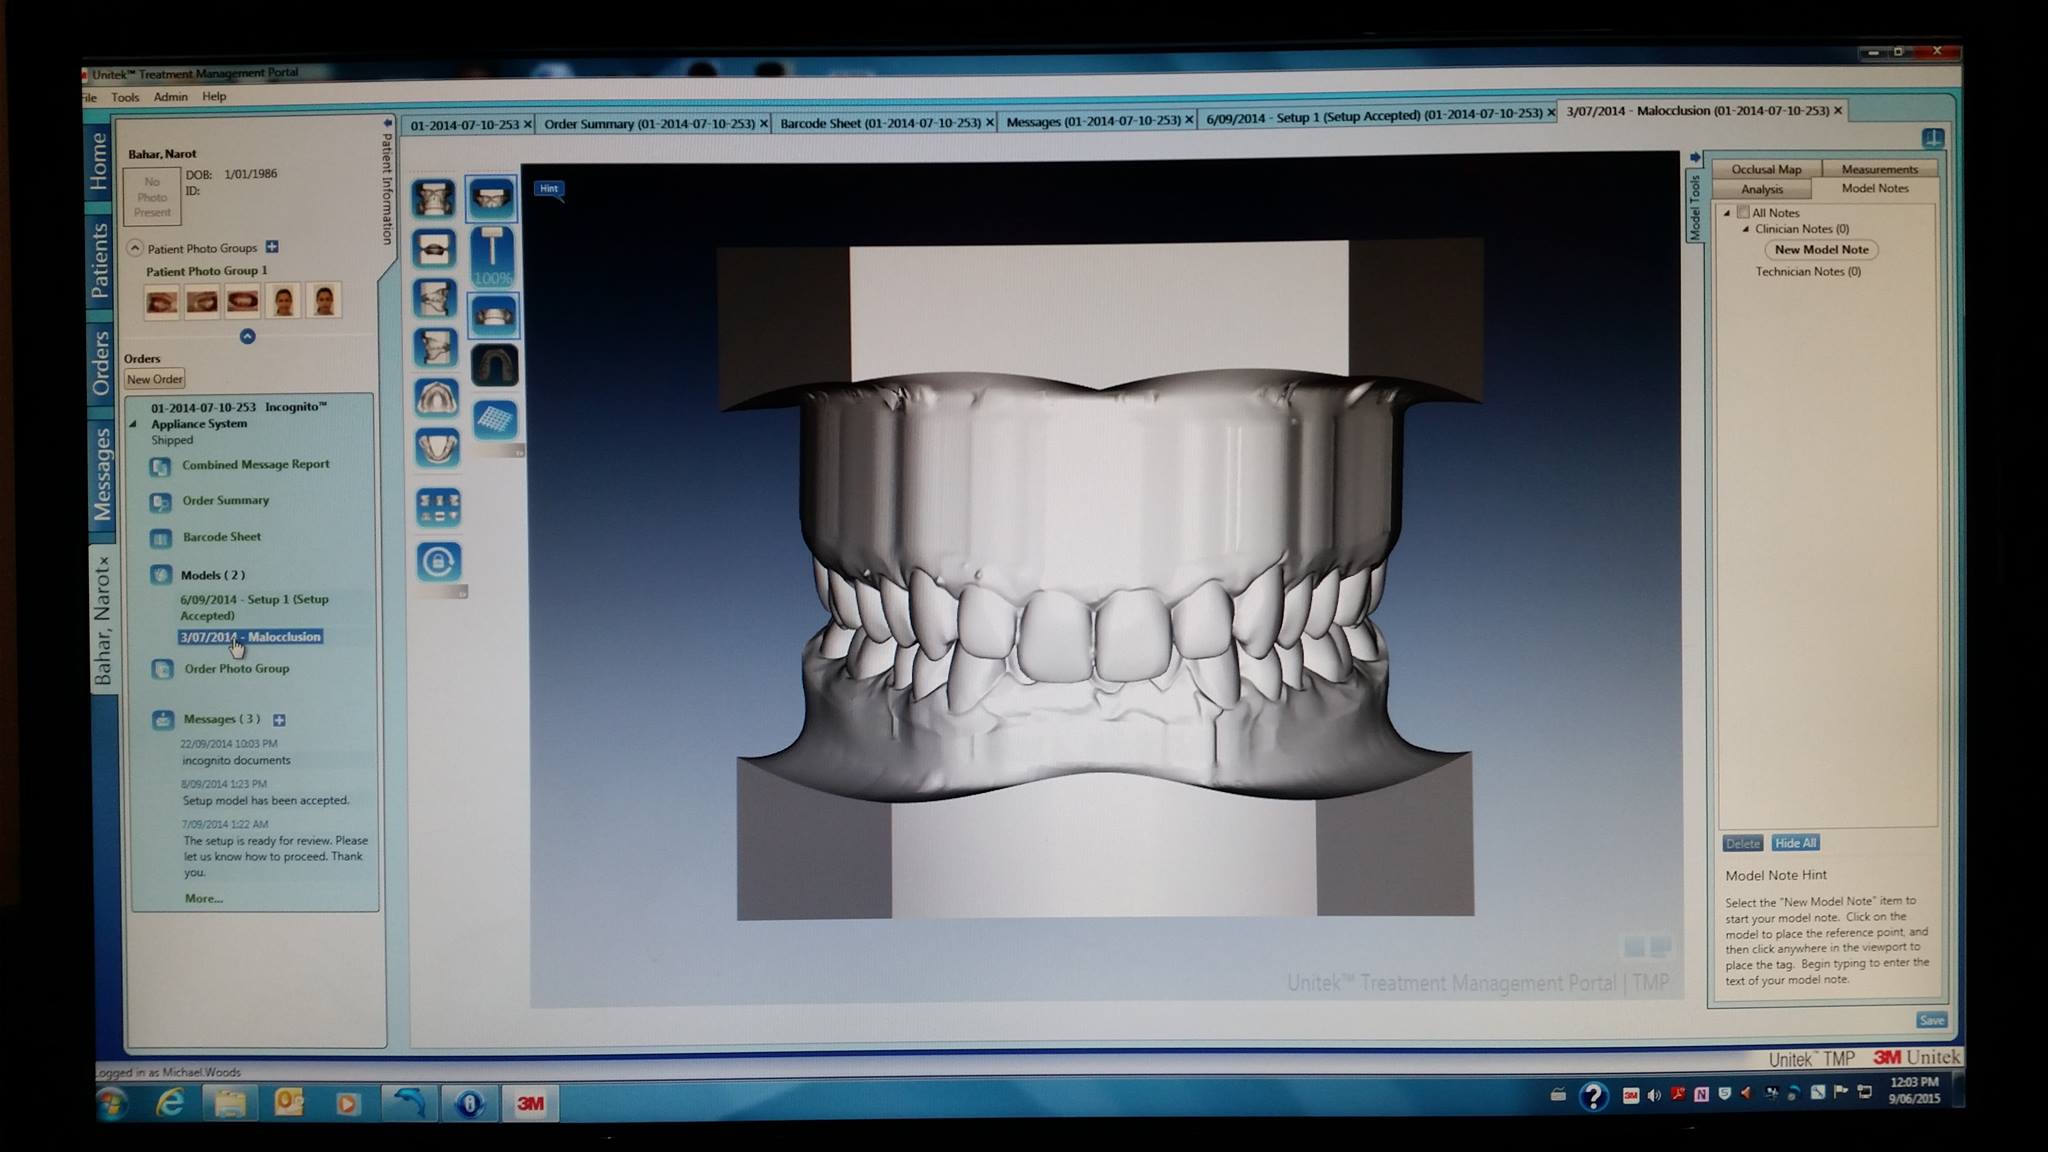Select Technician Notes (0)
This screenshot has height=1152, width=2048.
coord(1808,272)
